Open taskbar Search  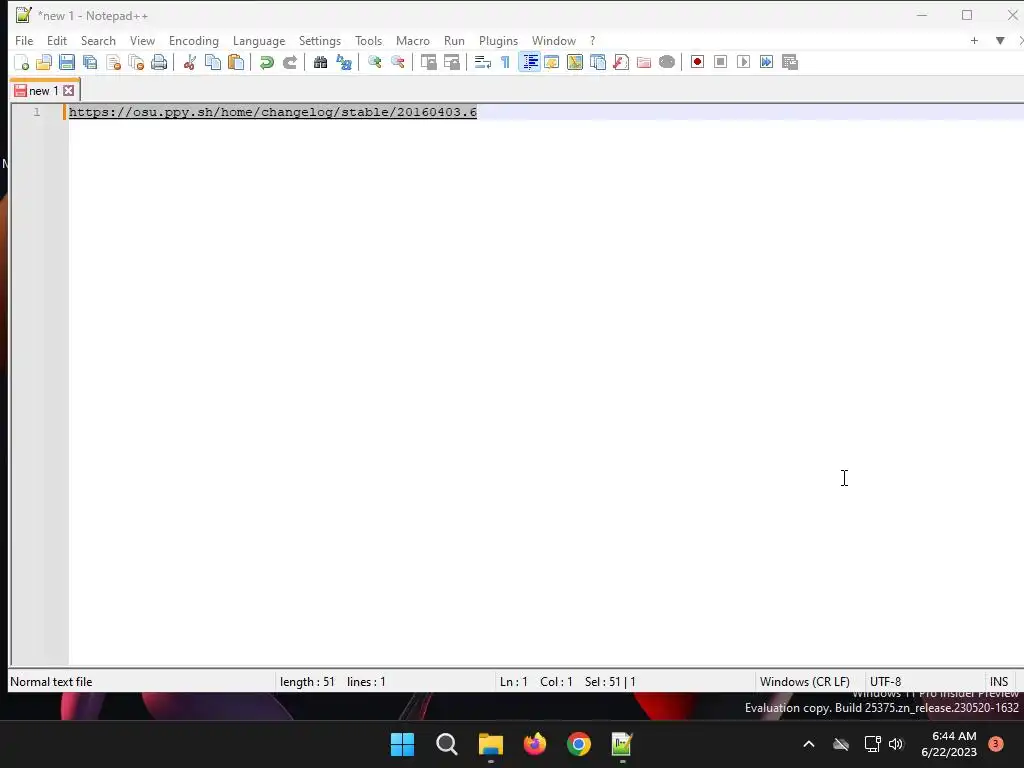click(447, 744)
